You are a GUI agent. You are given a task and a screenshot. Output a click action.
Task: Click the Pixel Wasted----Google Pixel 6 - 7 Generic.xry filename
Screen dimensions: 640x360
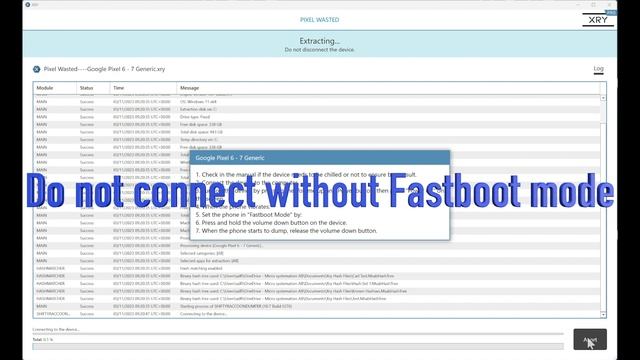click(x=104, y=69)
